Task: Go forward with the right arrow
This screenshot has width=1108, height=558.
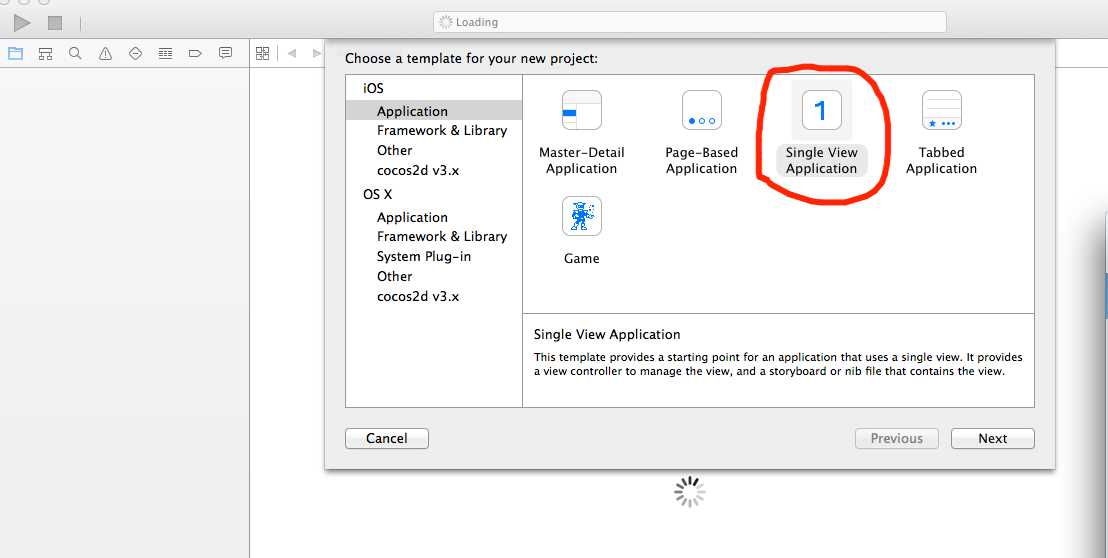Action: [316, 53]
